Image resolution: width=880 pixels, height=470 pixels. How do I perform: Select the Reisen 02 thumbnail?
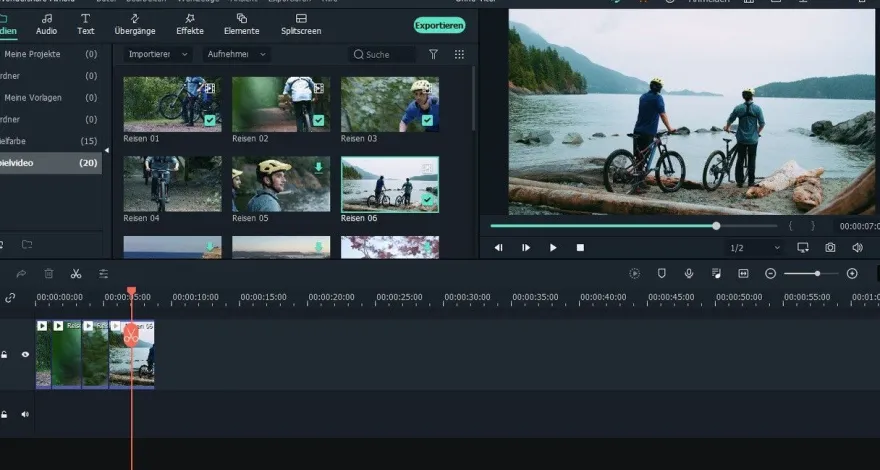click(x=281, y=104)
